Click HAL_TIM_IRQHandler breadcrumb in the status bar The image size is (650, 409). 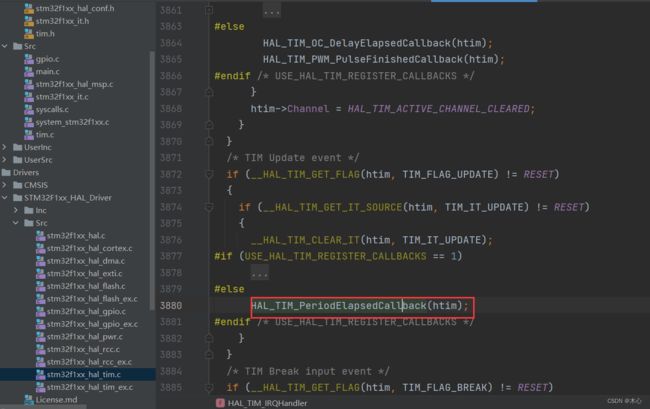267,403
